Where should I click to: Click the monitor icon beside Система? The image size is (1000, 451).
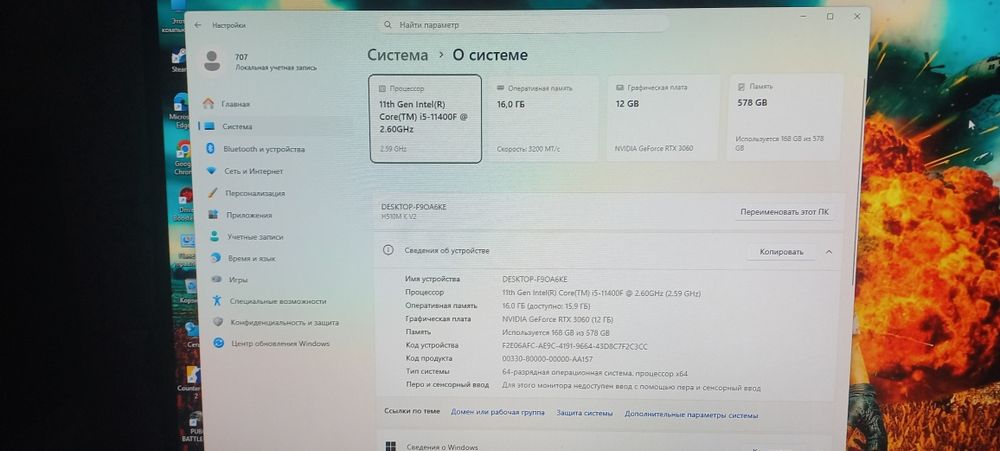click(x=209, y=126)
